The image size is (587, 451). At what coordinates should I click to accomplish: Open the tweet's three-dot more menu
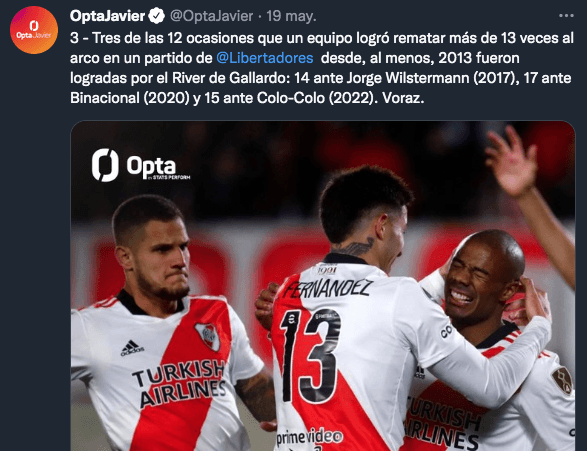pyautogui.click(x=566, y=16)
